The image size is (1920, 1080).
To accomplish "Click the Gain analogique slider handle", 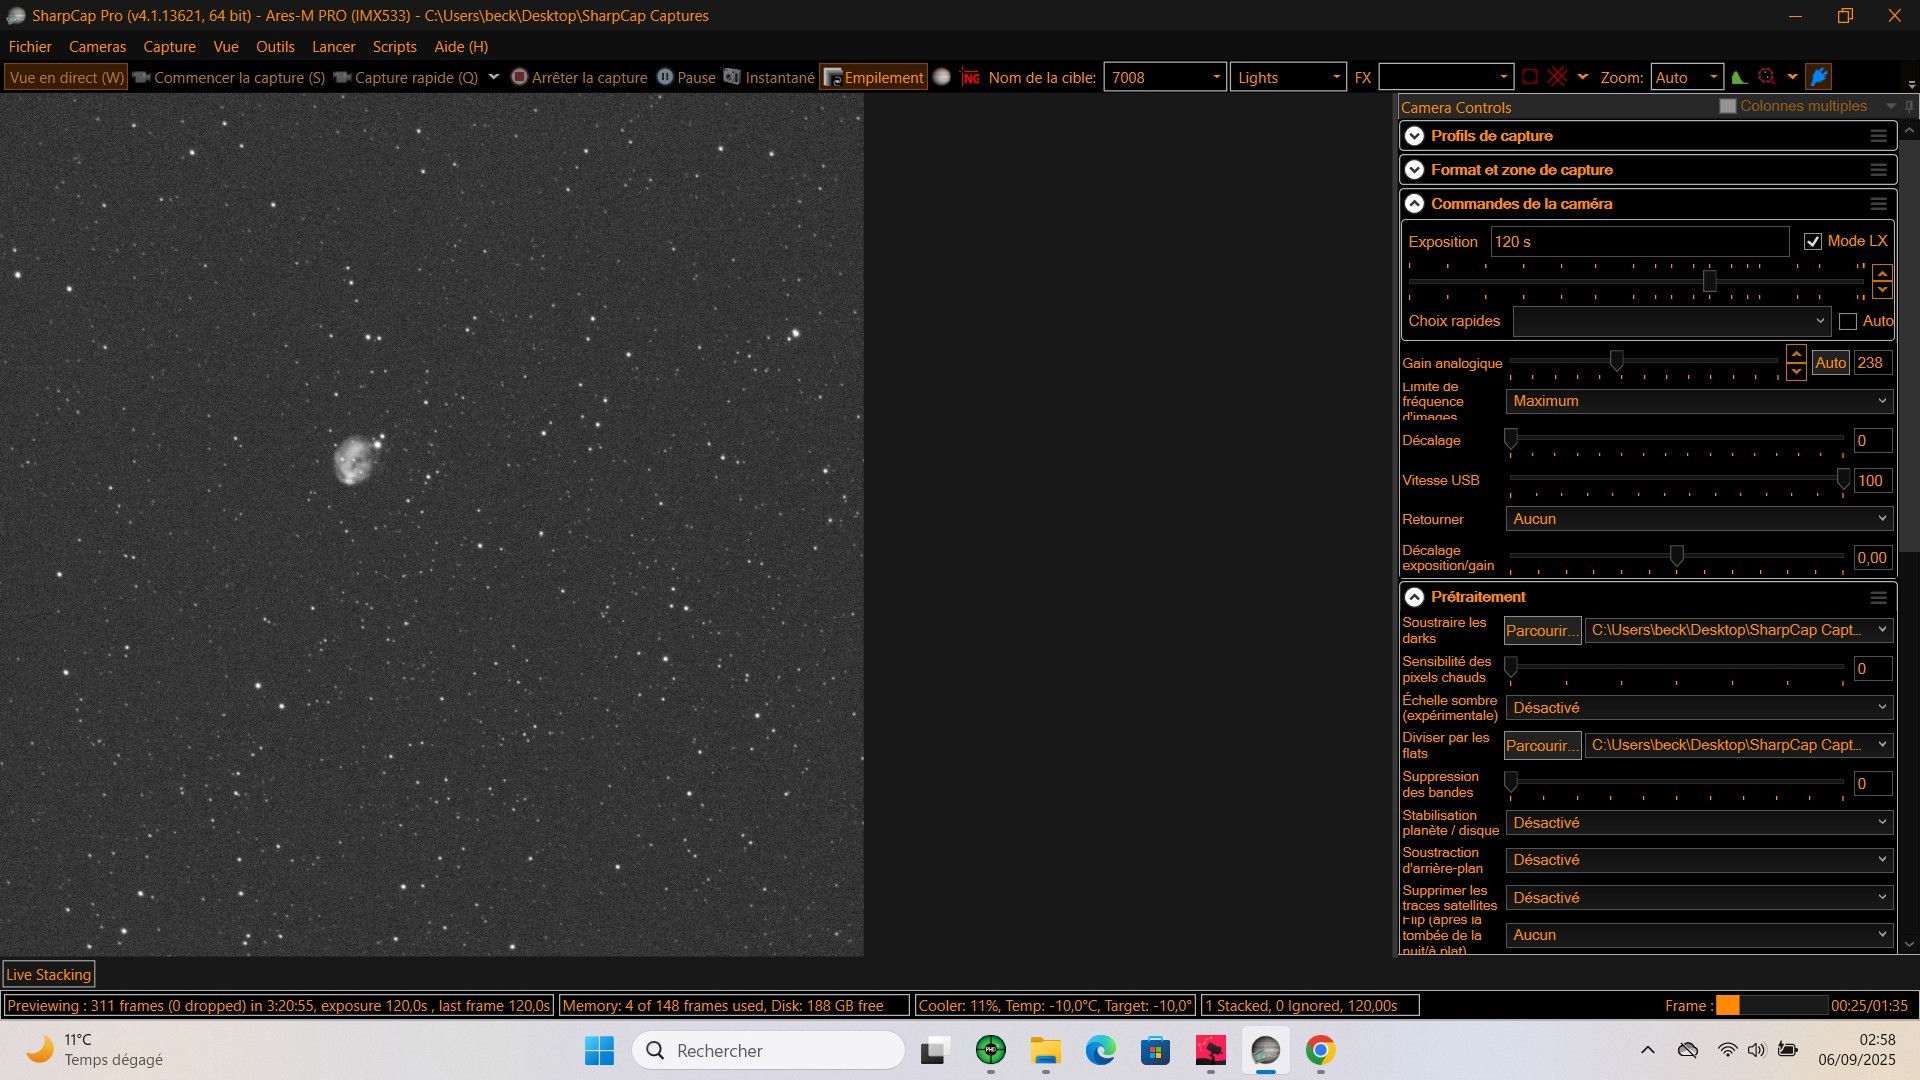I will 1616,360.
